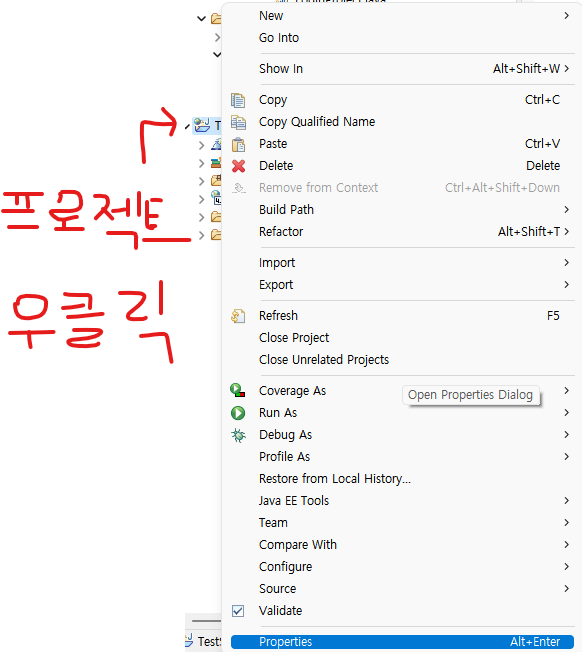Click the Copy Qualified Name label

point(317,122)
